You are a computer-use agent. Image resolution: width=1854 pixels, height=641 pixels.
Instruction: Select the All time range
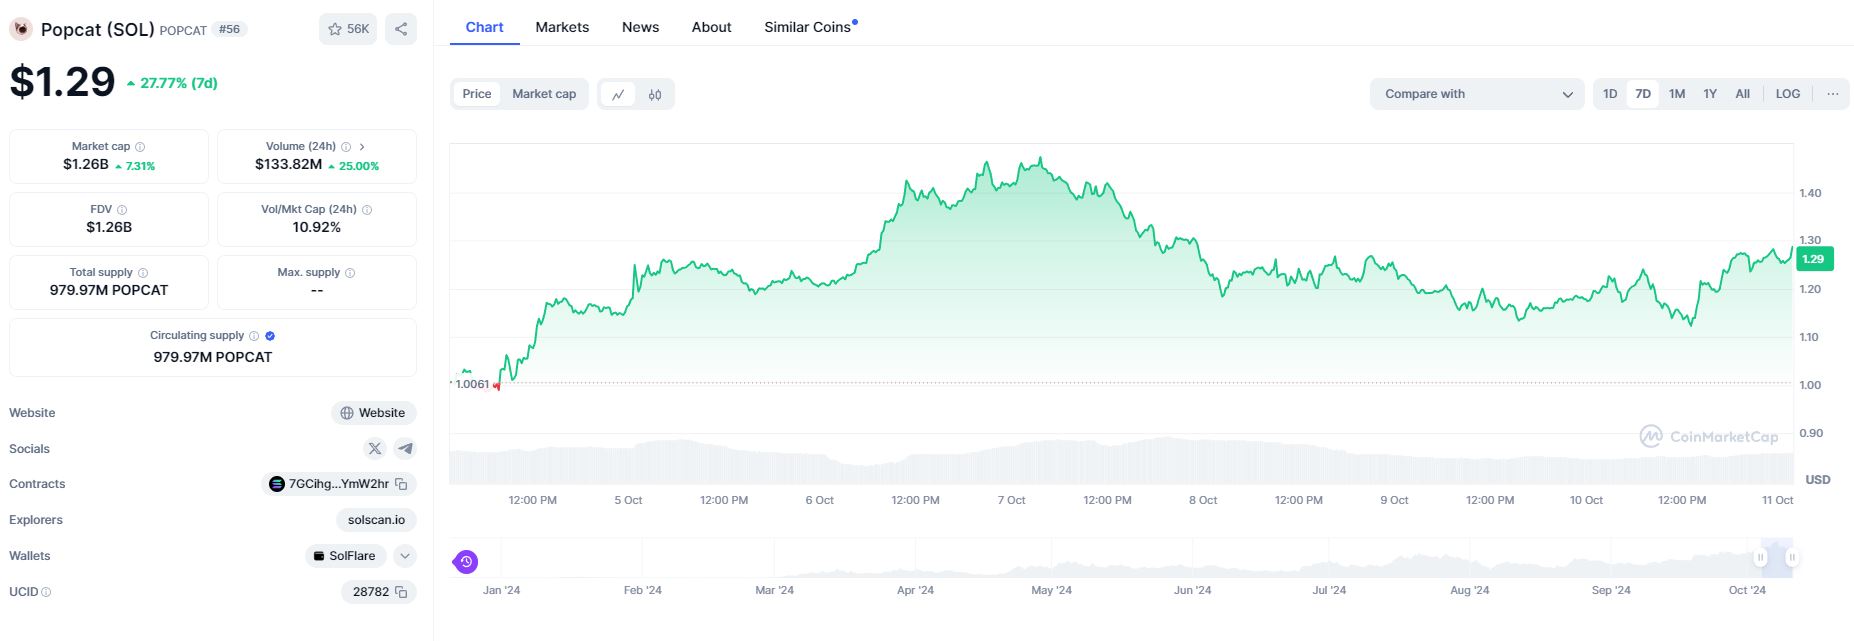tap(1743, 94)
